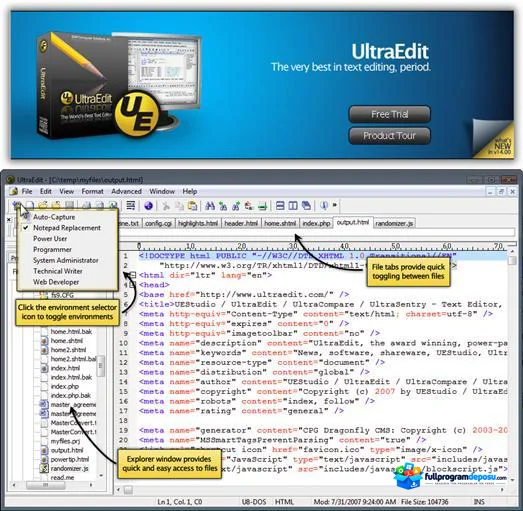Open the Help menu
This screenshot has height=511, width=523.
pyautogui.click(x=189, y=191)
